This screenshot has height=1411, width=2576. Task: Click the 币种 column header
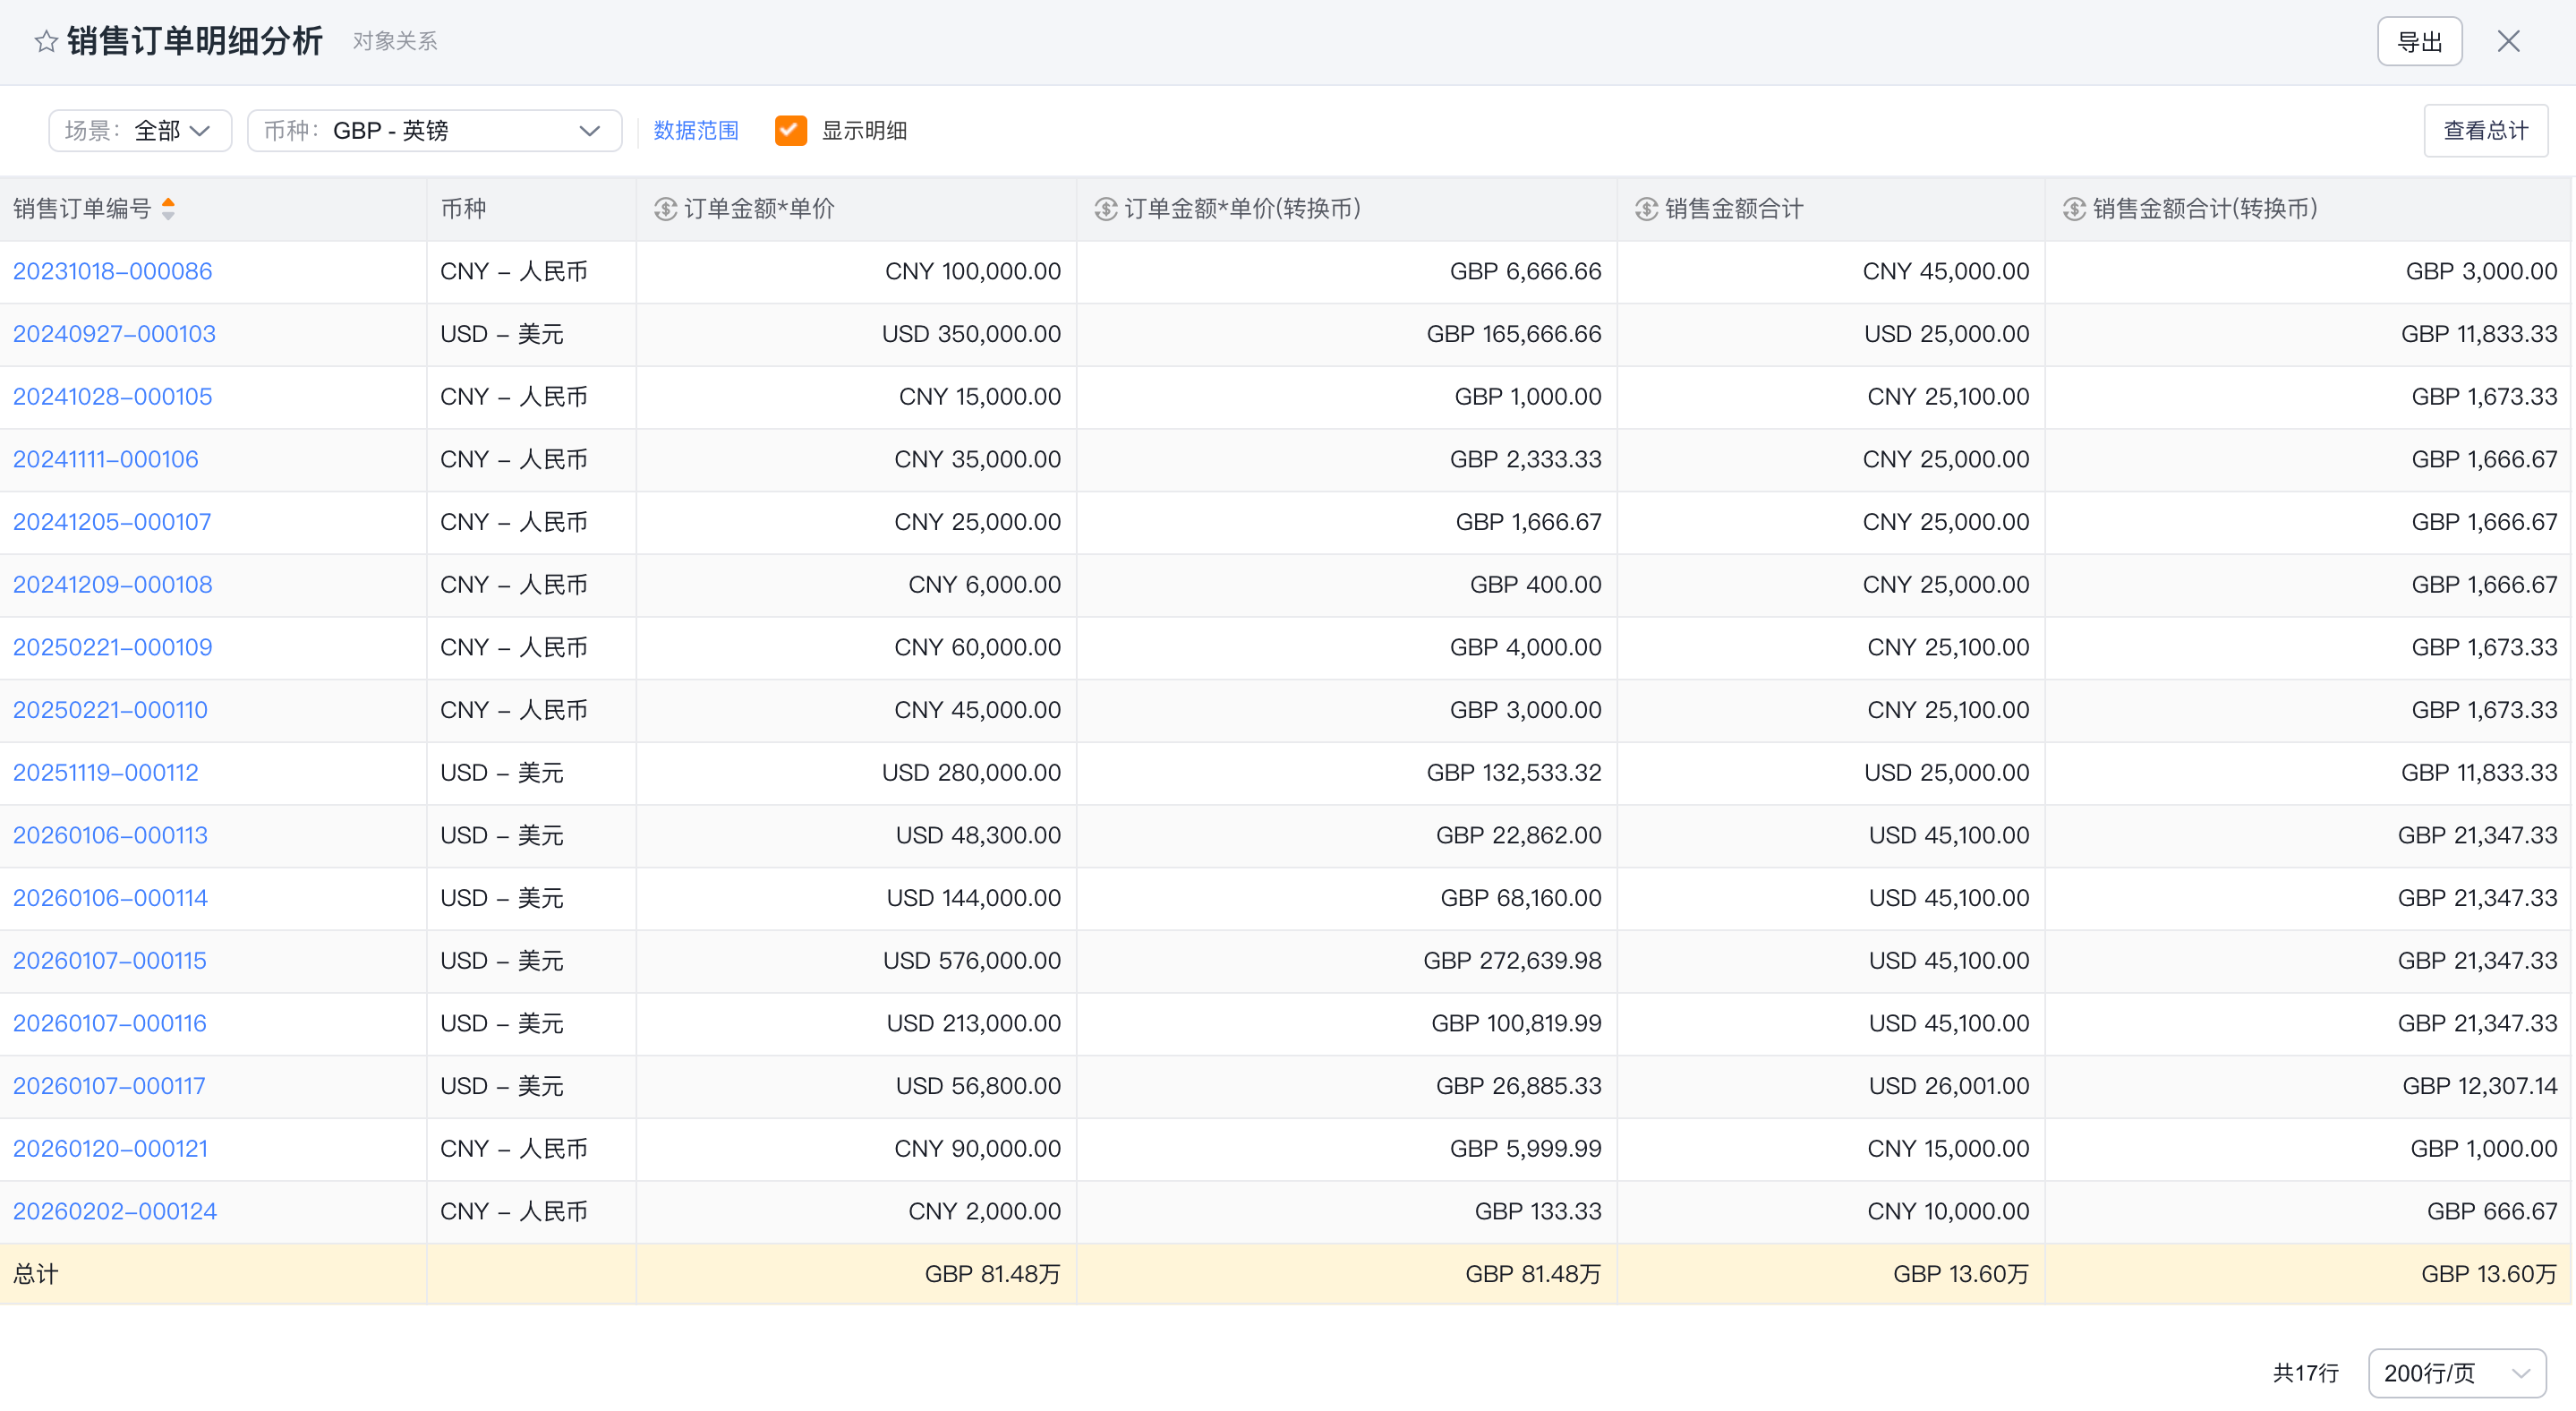pos(463,208)
